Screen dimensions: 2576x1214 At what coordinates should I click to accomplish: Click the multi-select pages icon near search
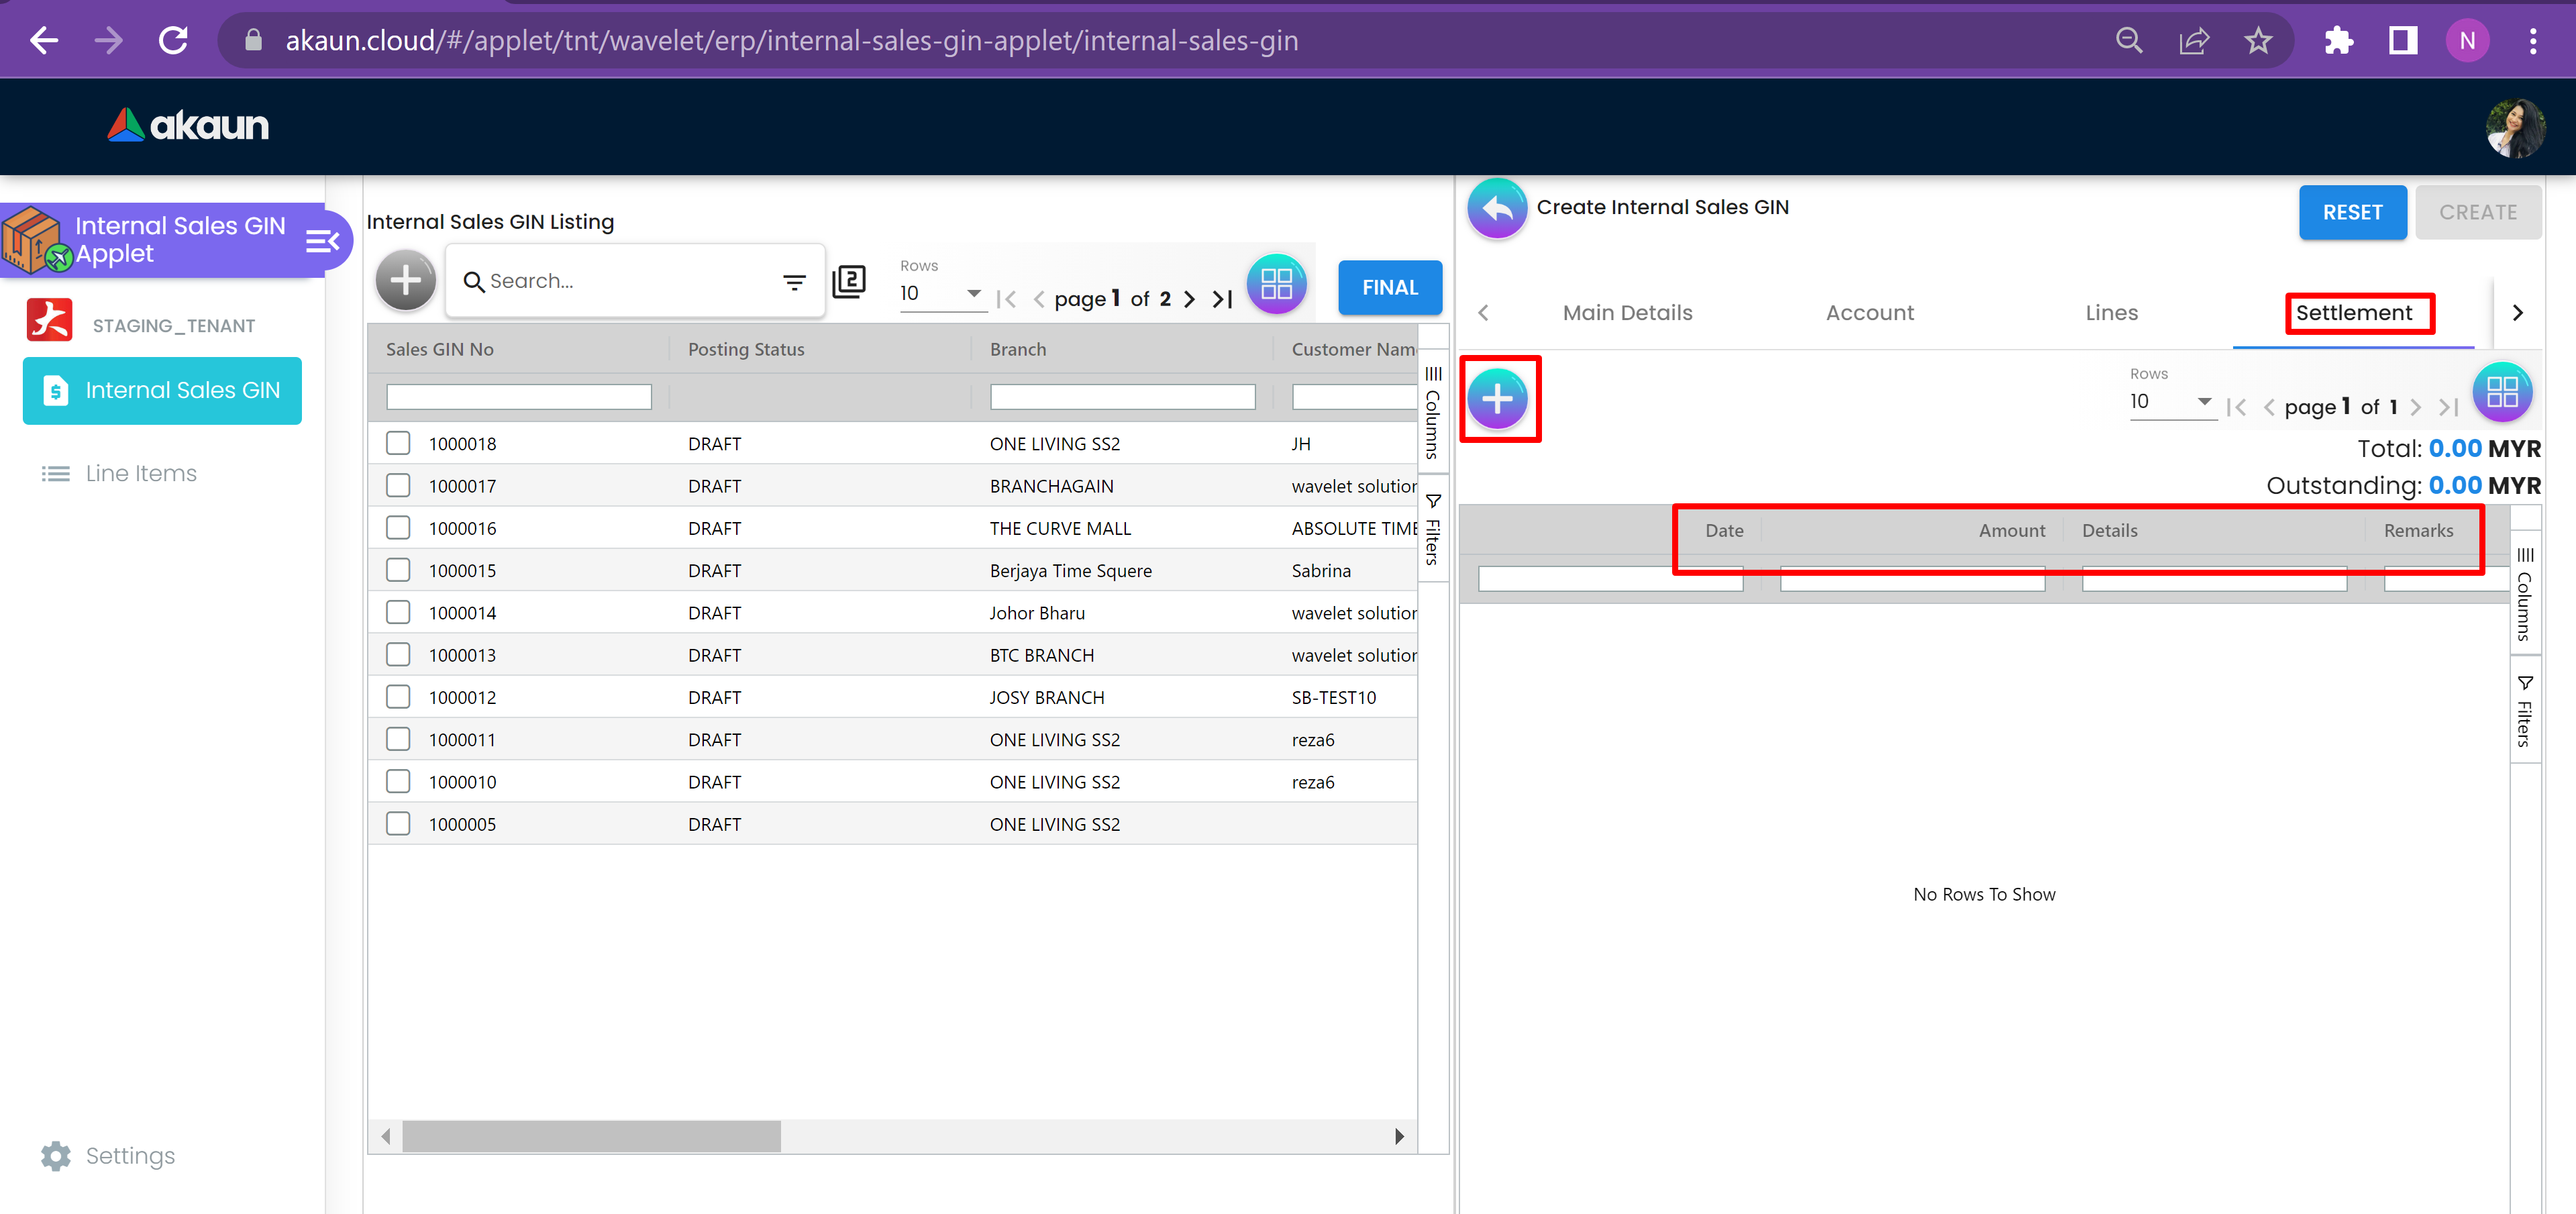pos(849,281)
